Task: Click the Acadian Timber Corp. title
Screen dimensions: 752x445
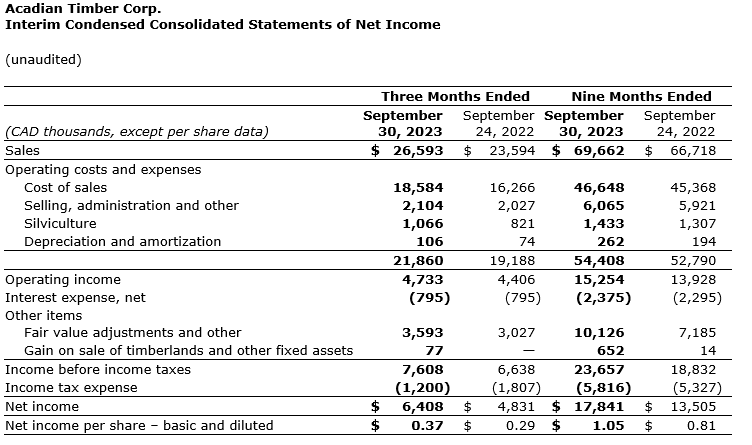Action: [83, 9]
